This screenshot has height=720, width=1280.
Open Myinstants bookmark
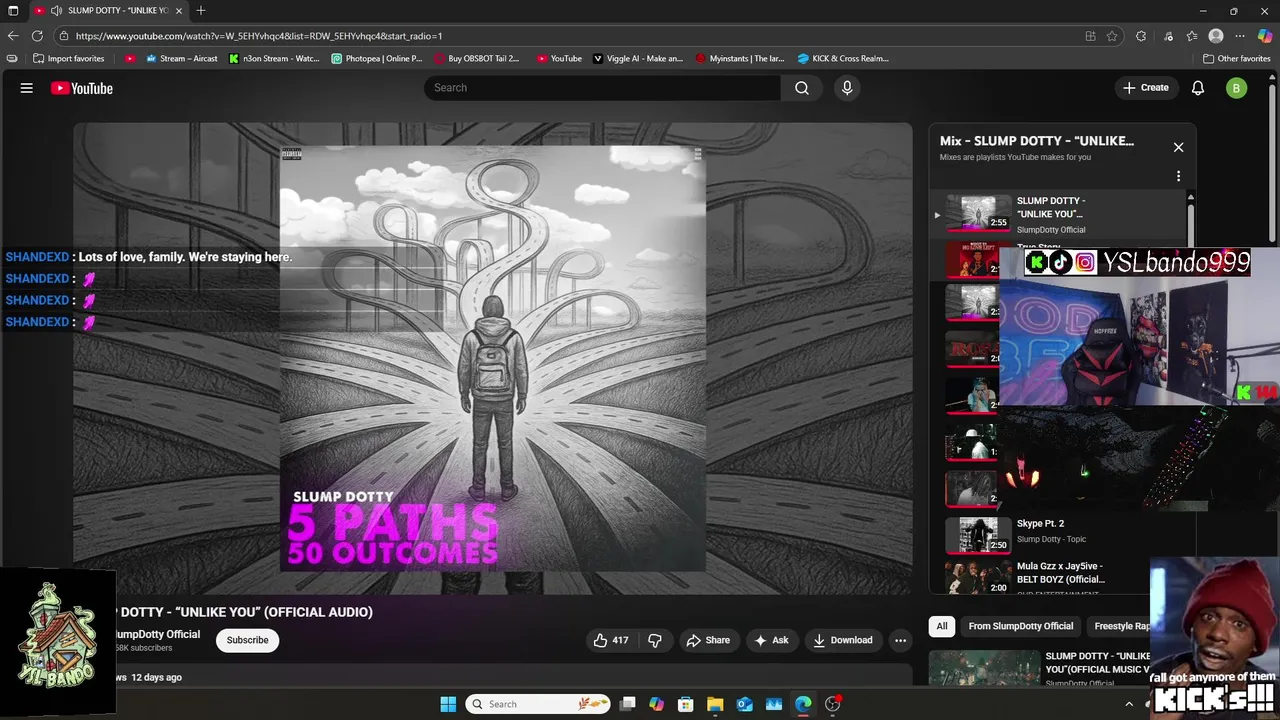[740, 58]
